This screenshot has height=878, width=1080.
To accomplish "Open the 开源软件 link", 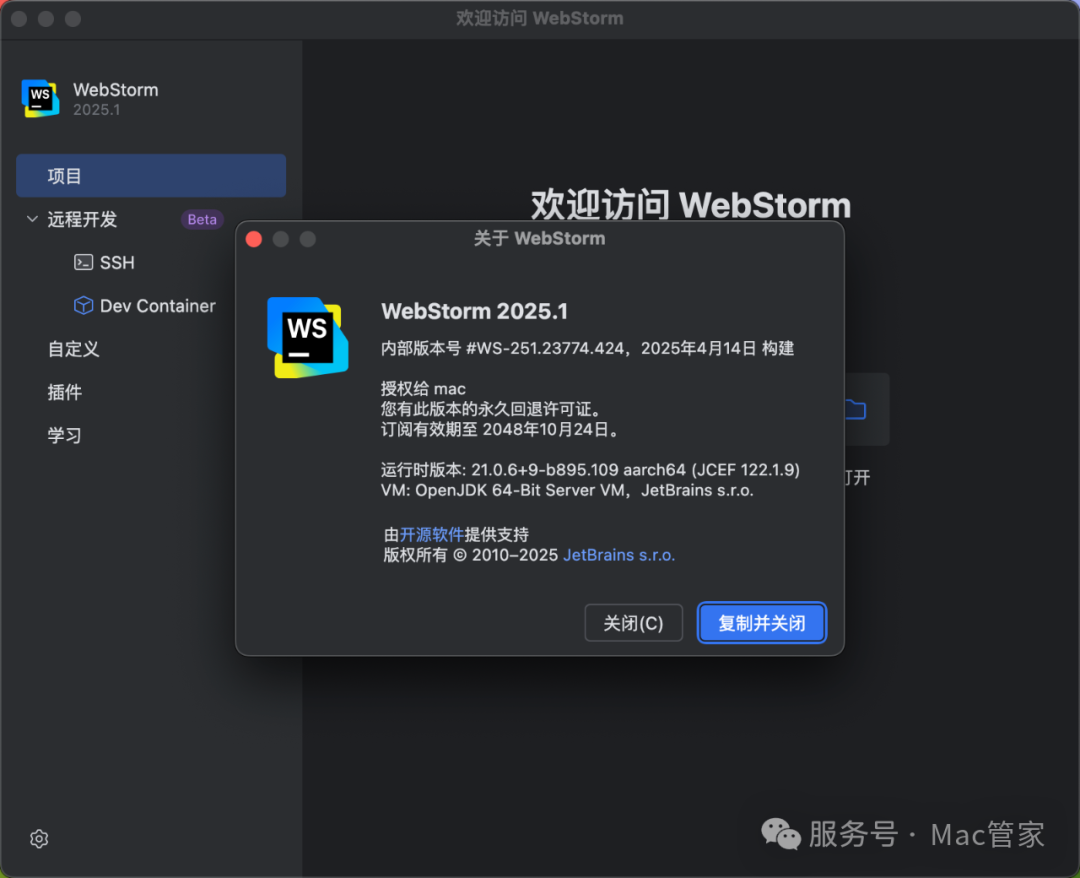I will (x=431, y=534).
